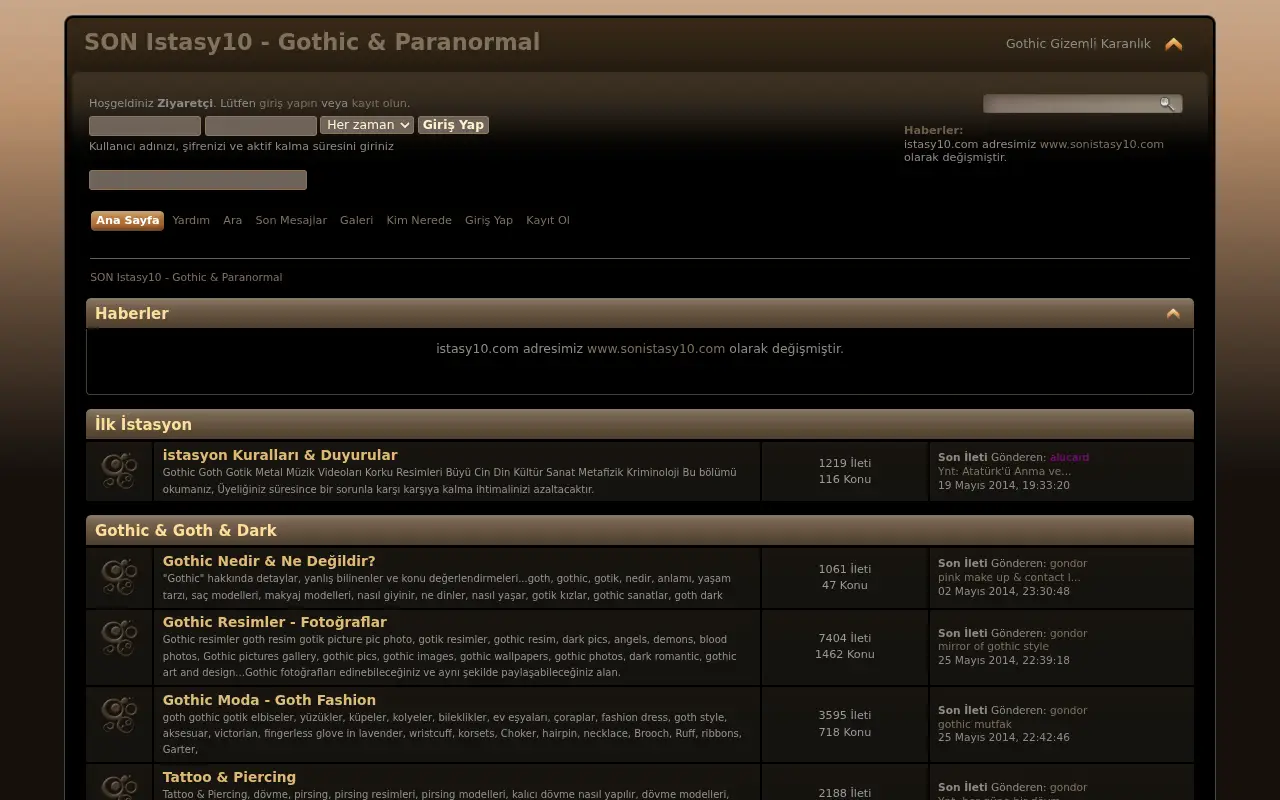Open the Kayıt Ol menu item
This screenshot has width=1280, height=800.
coord(548,221)
